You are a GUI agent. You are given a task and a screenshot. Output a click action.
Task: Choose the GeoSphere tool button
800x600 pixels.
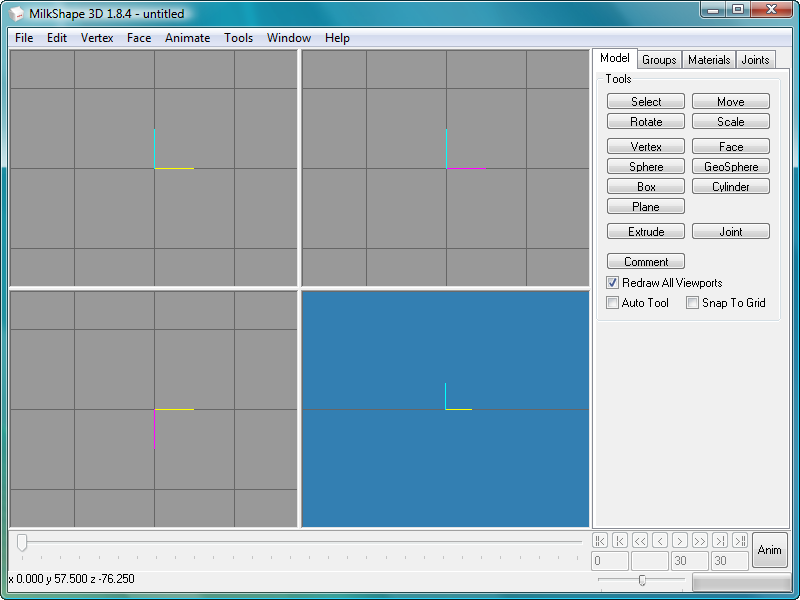point(731,167)
